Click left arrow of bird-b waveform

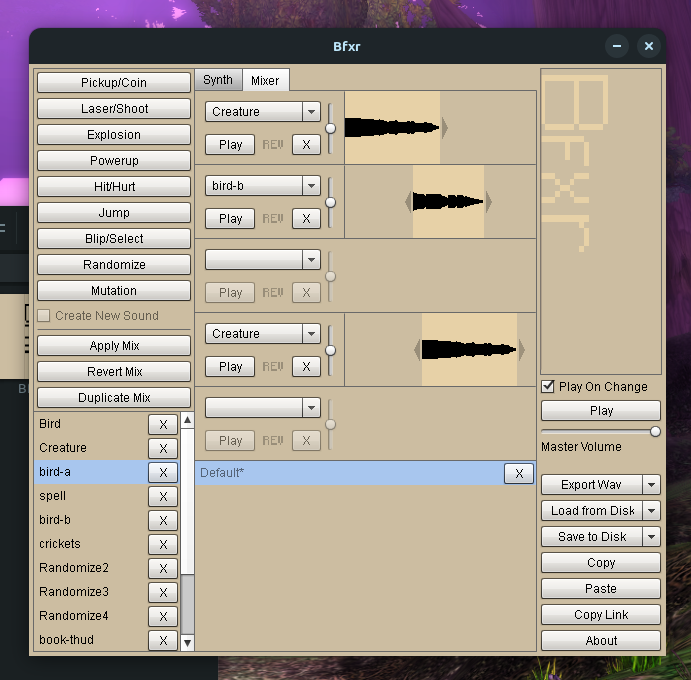[x=409, y=202]
